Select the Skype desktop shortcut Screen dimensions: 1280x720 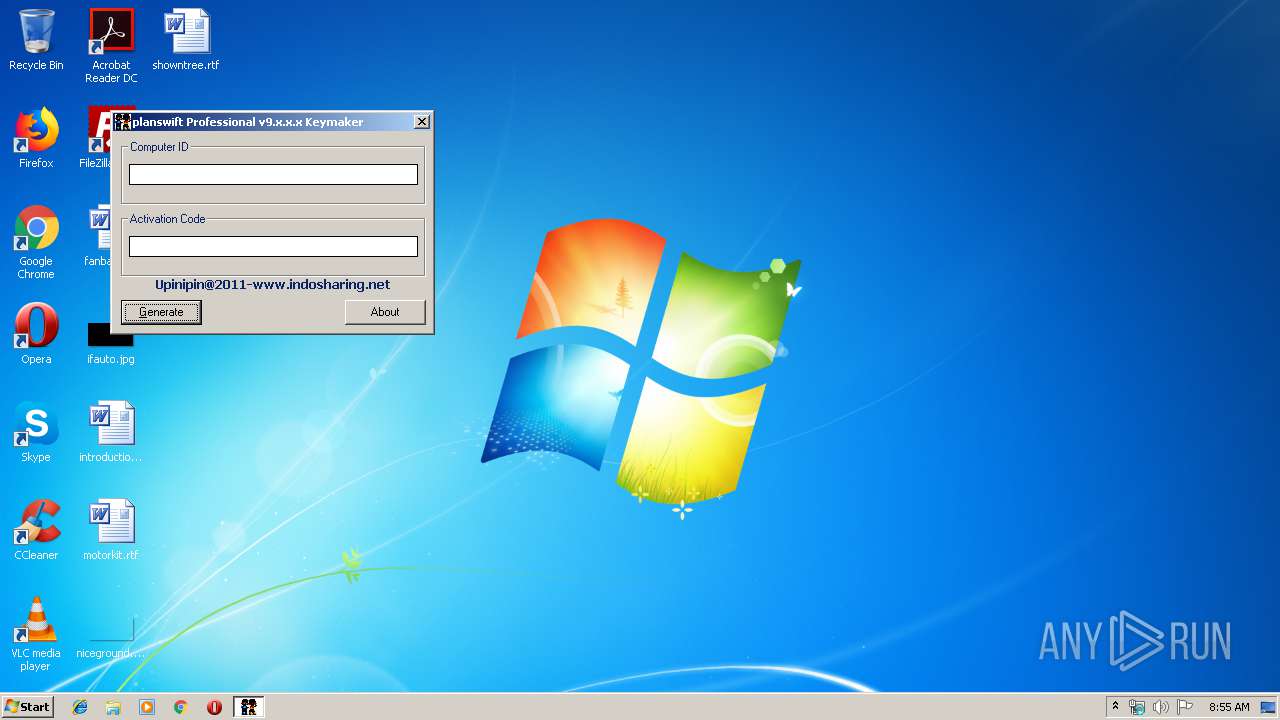click(36, 432)
